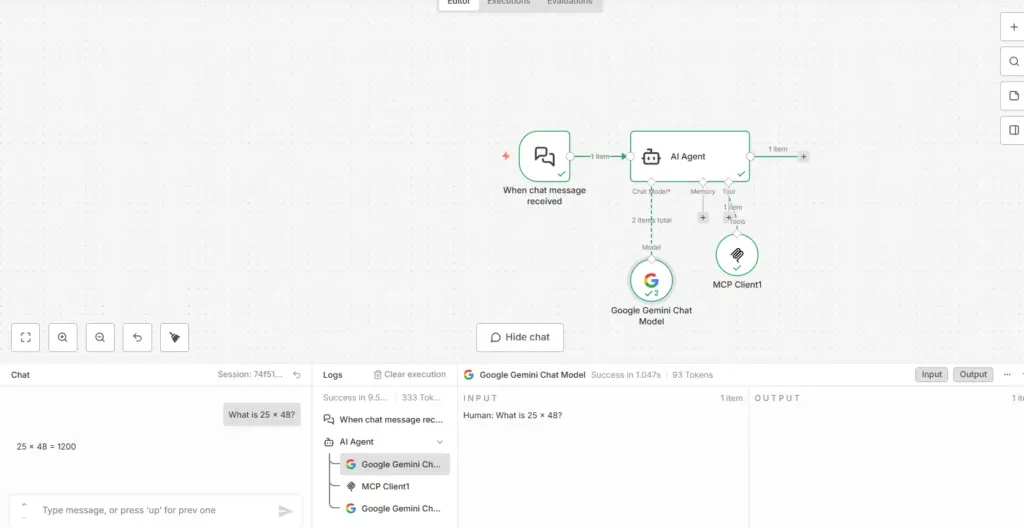Image resolution: width=1024 pixels, height=528 pixels.
Task: Toggle the Output view button
Action: (x=973, y=374)
